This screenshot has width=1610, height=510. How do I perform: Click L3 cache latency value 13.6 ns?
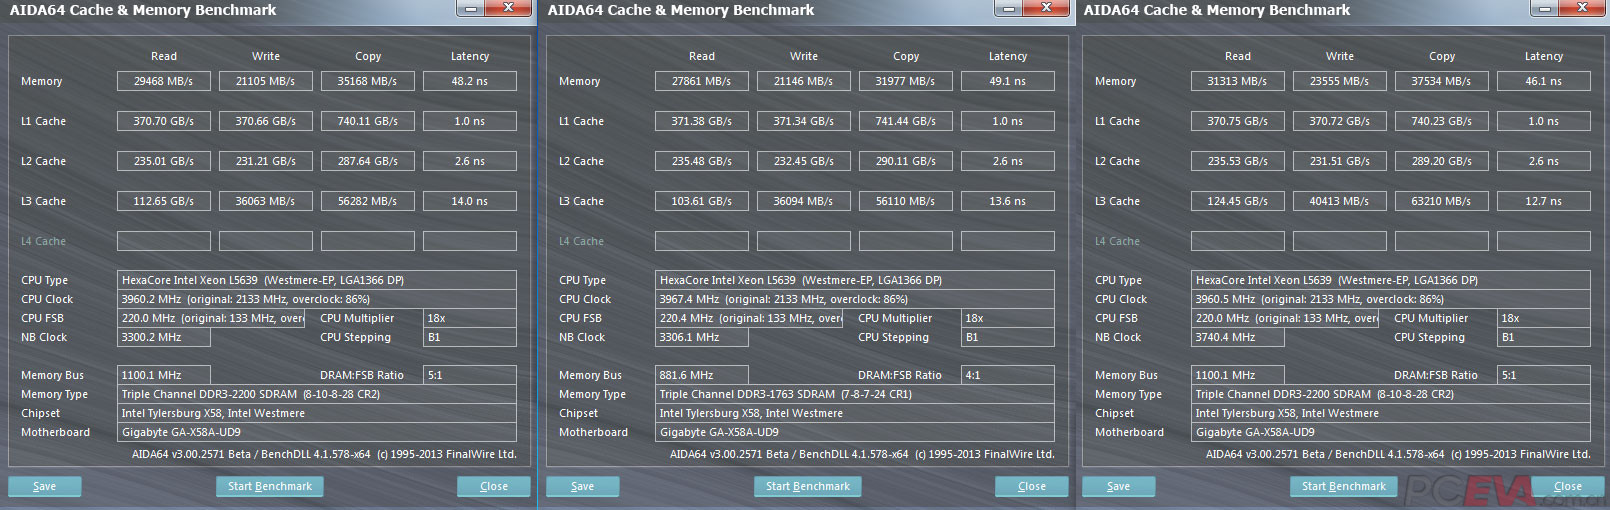pos(1008,201)
